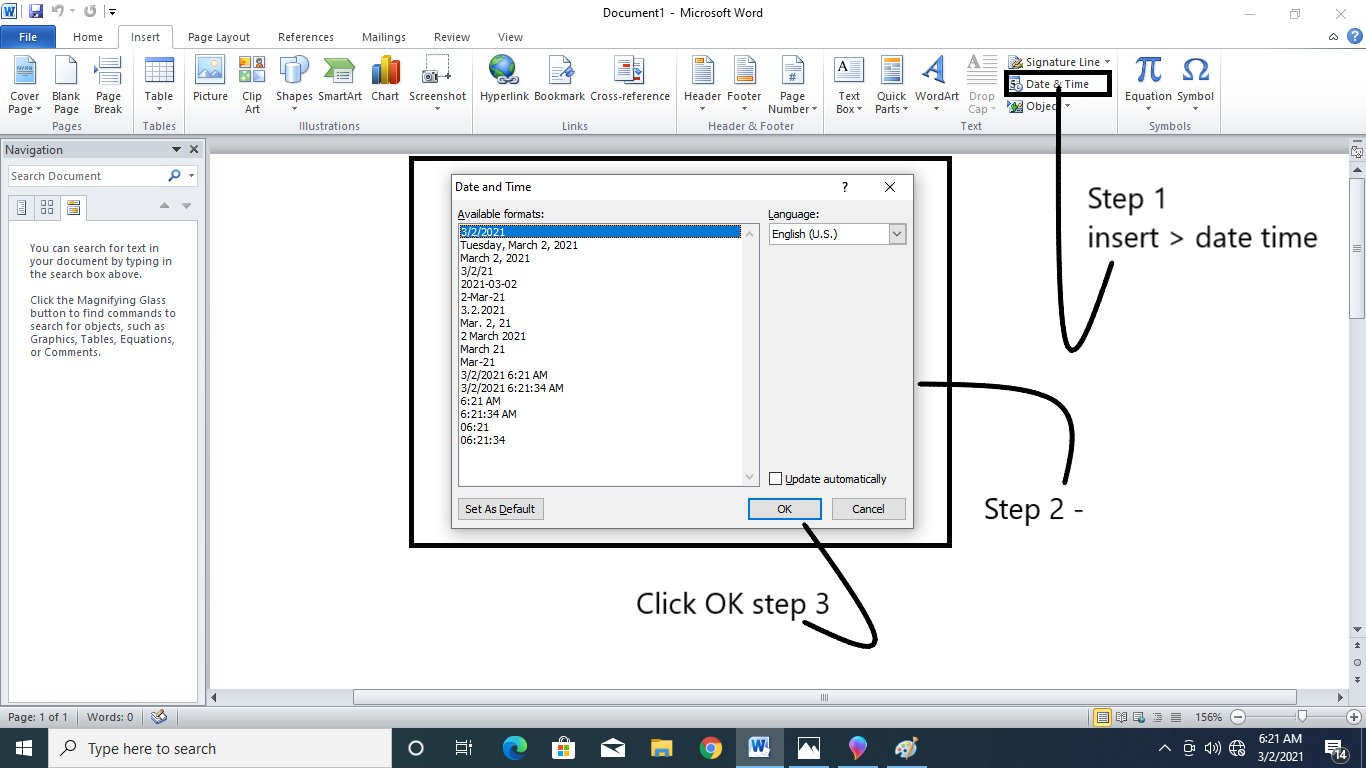The width and height of the screenshot is (1366, 768).
Task: Click the Save icon in quick access toolbar
Action: point(36,12)
